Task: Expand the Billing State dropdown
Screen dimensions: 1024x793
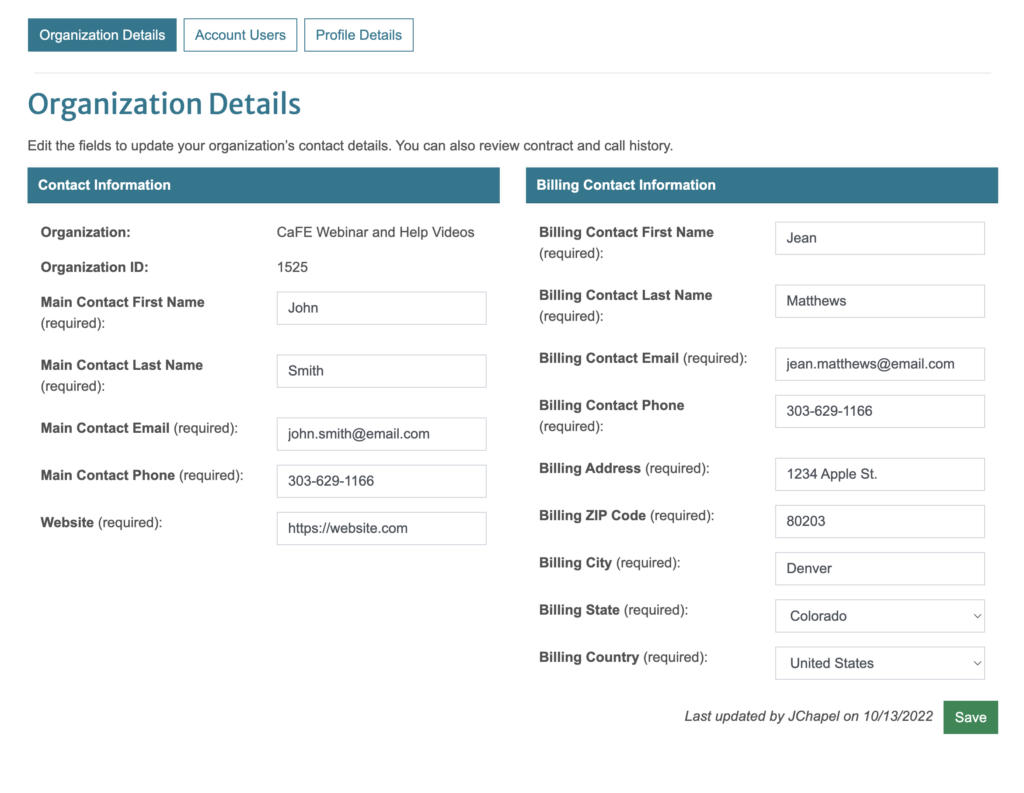Action: tap(879, 616)
